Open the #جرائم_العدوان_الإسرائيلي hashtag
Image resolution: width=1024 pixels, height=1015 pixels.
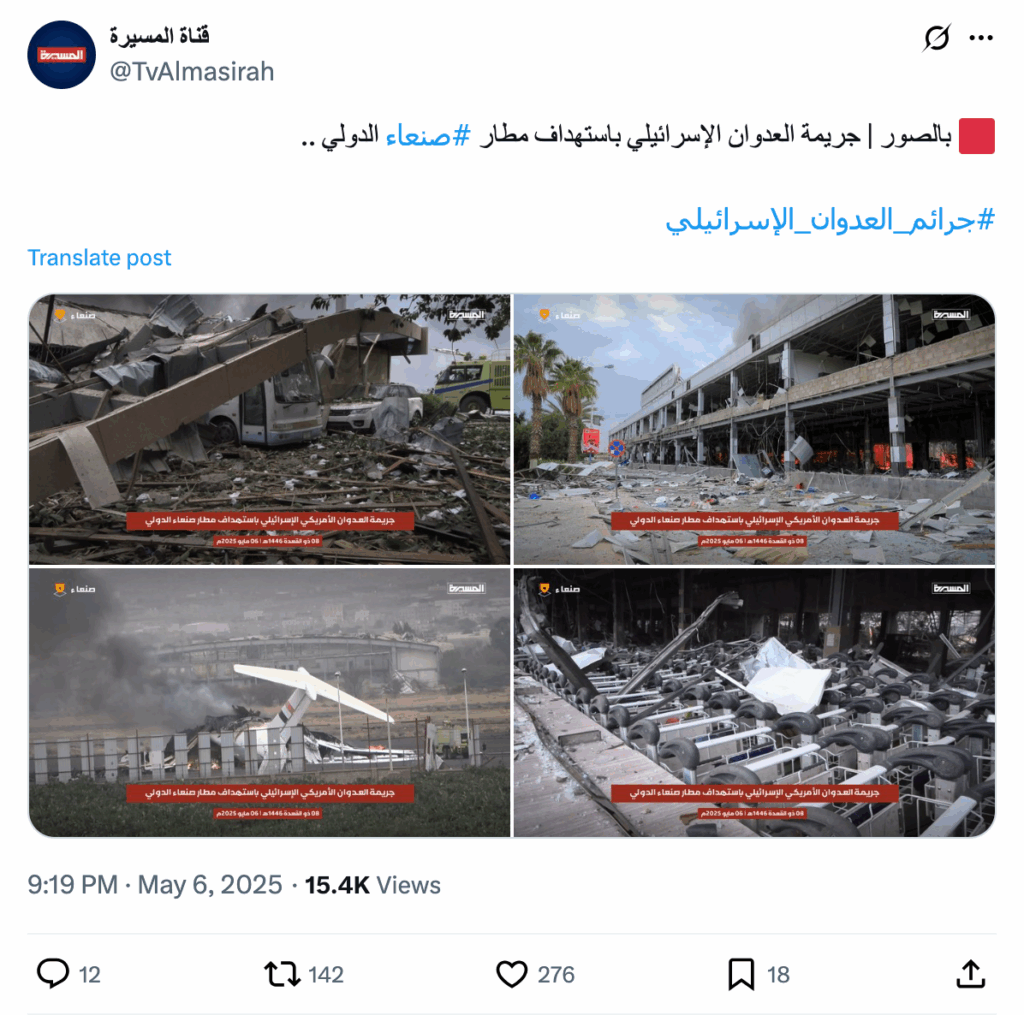coord(829,220)
